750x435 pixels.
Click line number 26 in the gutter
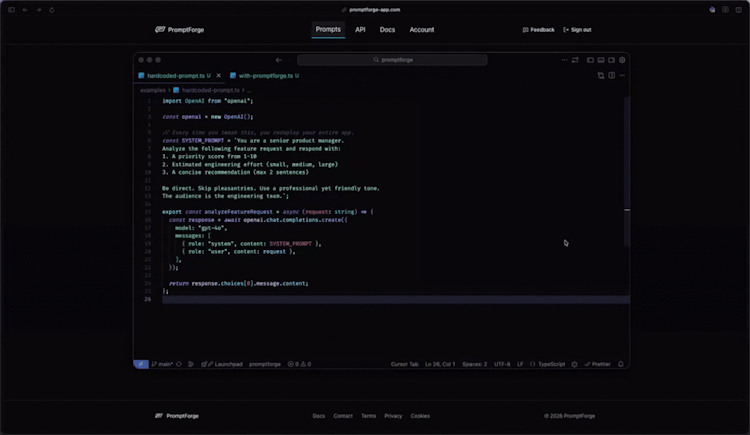click(x=148, y=299)
